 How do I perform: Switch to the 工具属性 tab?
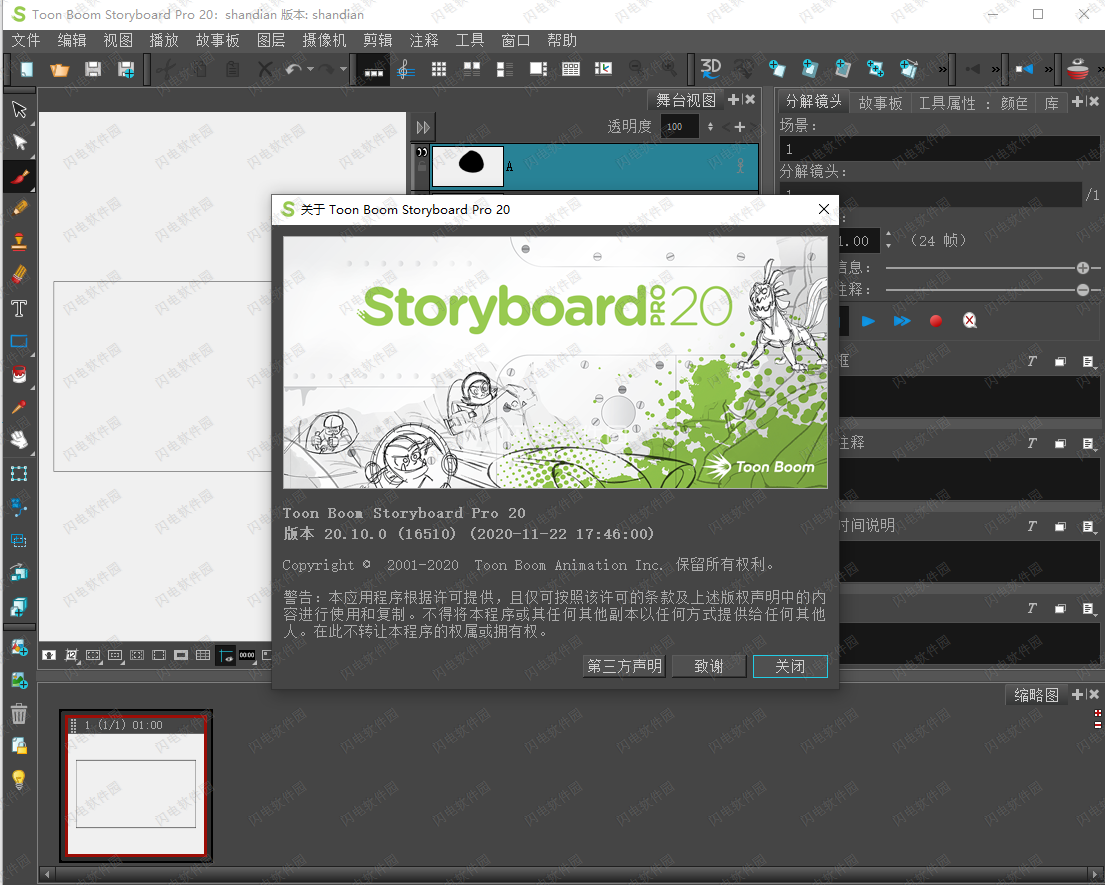pyautogui.click(x=947, y=104)
